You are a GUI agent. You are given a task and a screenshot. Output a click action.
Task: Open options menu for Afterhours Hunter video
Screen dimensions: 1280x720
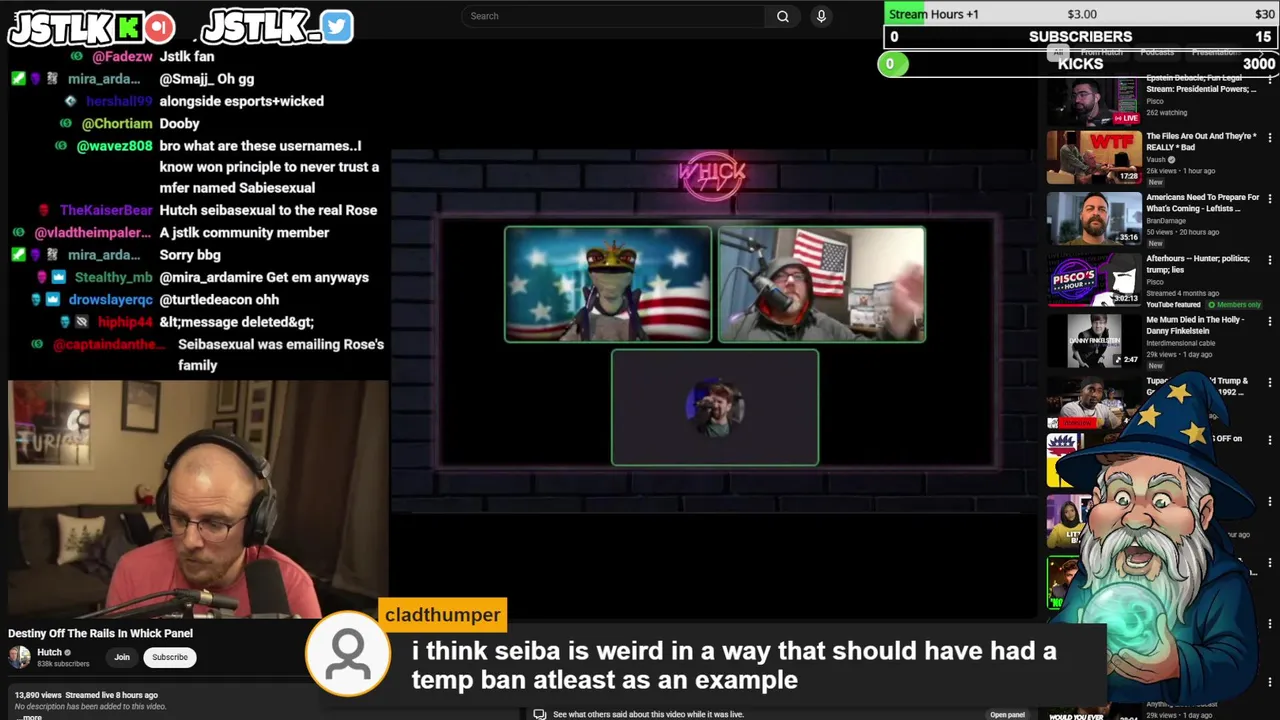click(1271, 260)
